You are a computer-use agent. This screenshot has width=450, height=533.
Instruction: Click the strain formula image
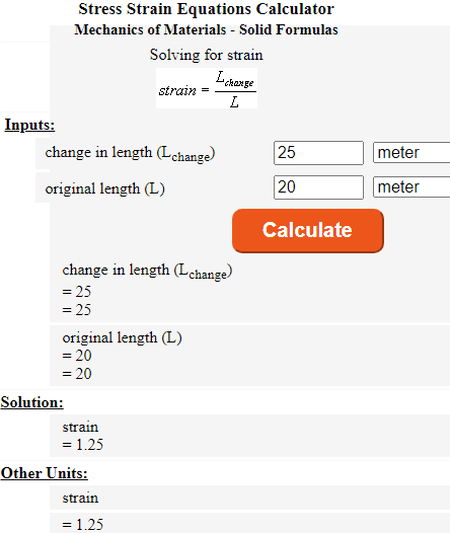207,88
